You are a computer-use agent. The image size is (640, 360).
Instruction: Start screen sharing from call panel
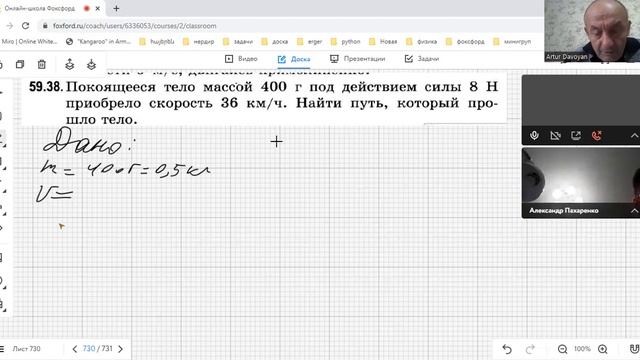click(x=576, y=136)
